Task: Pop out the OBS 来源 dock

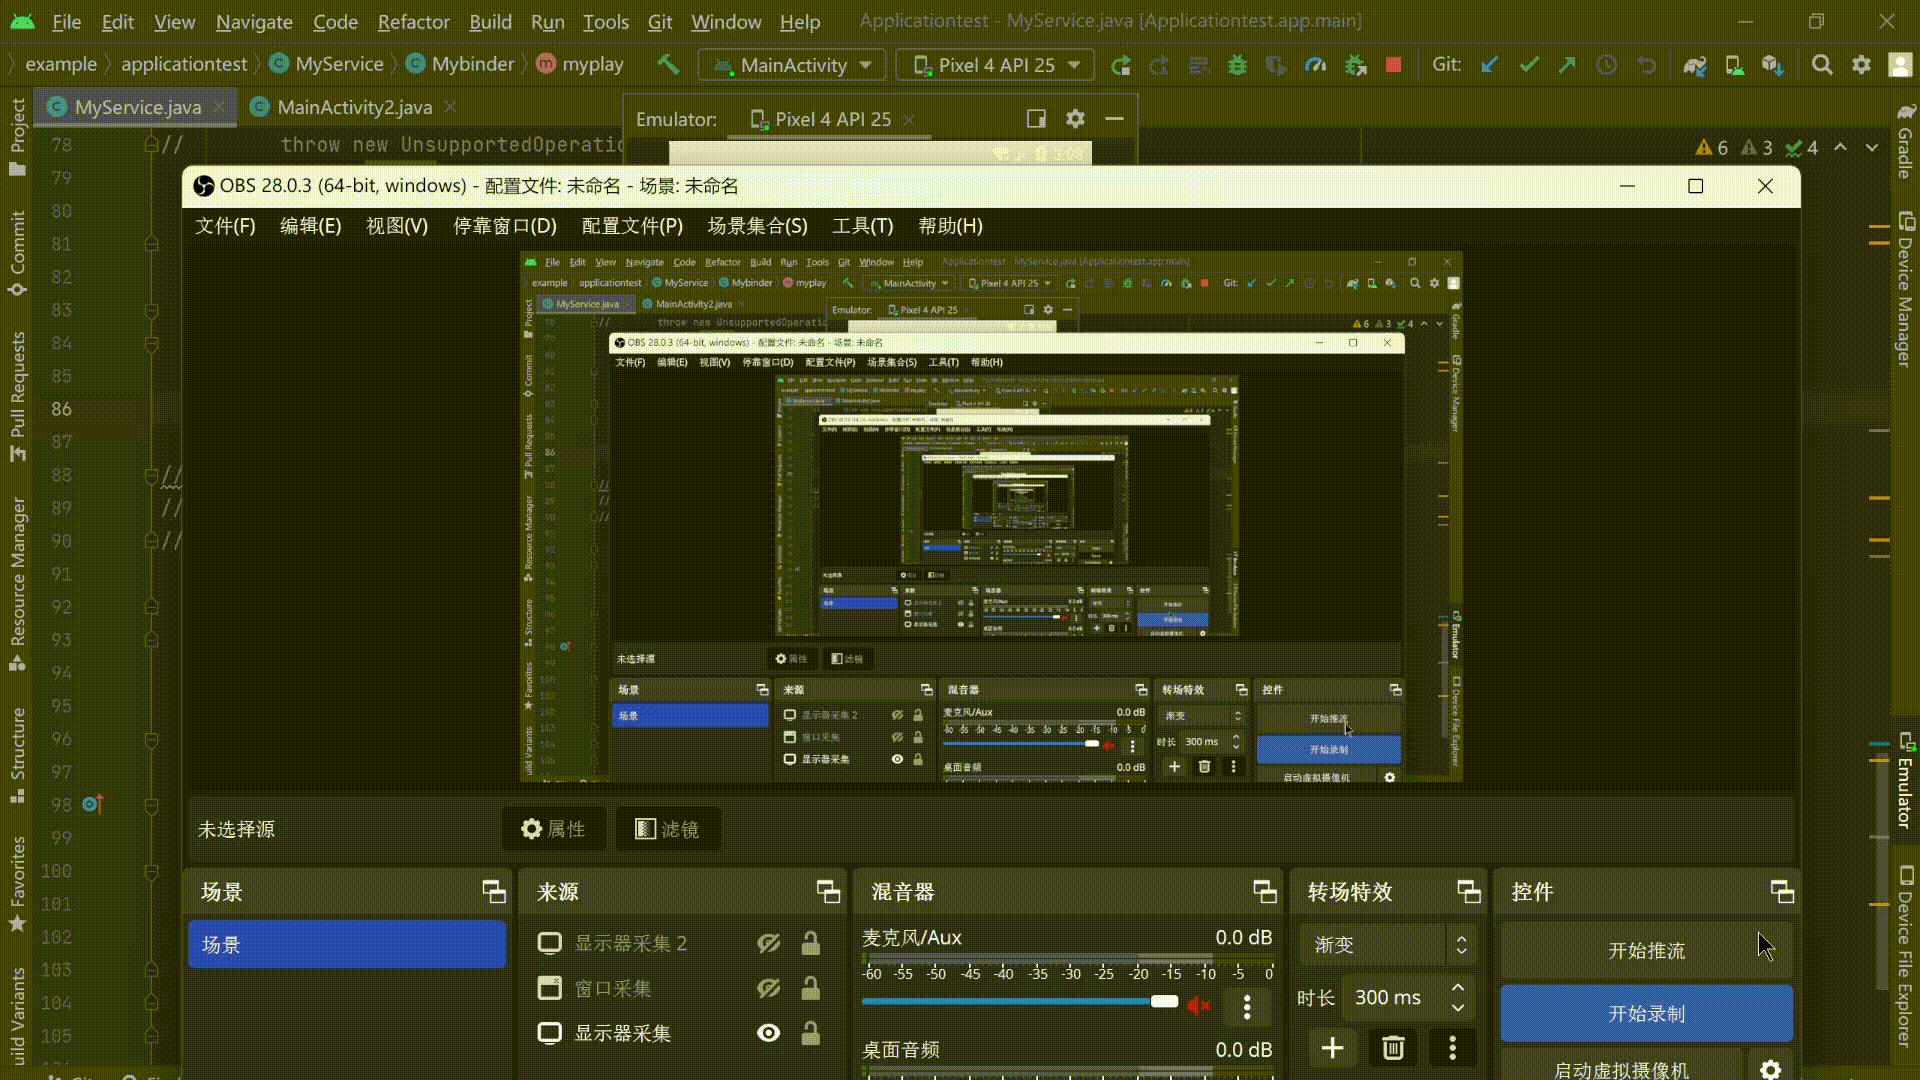Action: pyautogui.click(x=828, y=891)
